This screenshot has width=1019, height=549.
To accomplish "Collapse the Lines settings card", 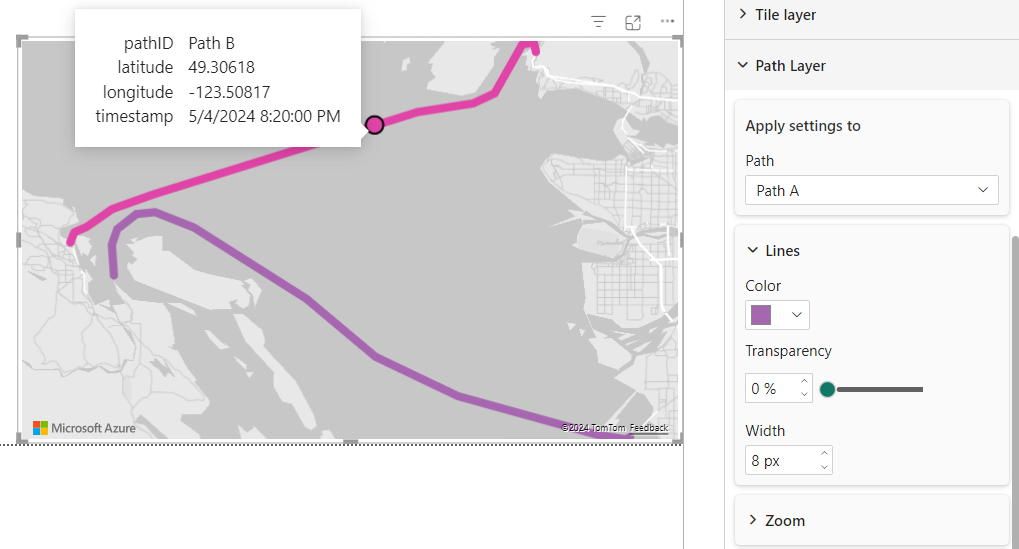I will (x=753, y=251).
